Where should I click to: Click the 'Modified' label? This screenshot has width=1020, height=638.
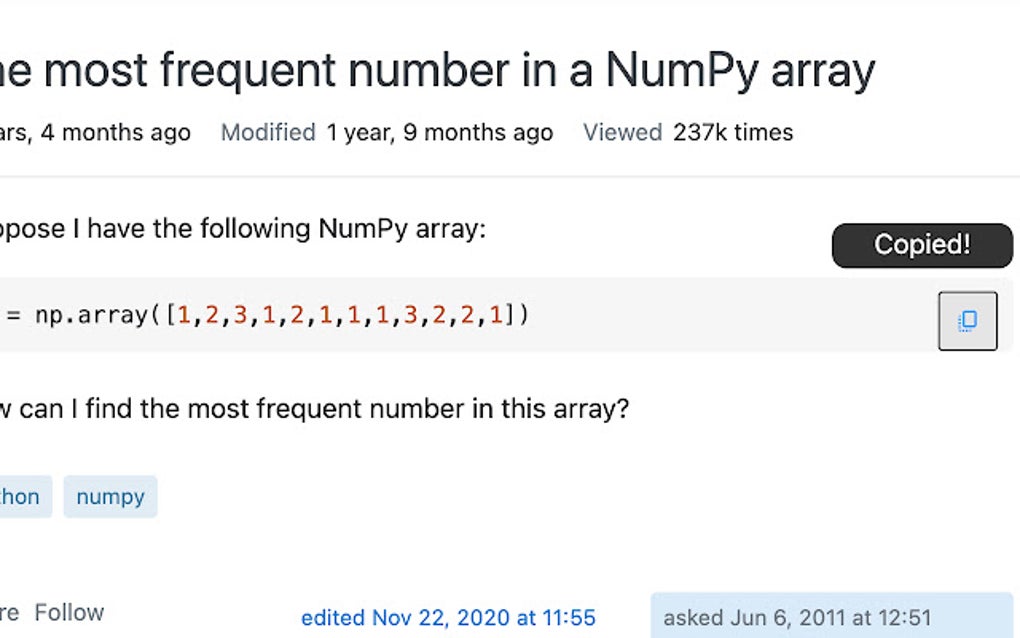[x=268, y=133]
